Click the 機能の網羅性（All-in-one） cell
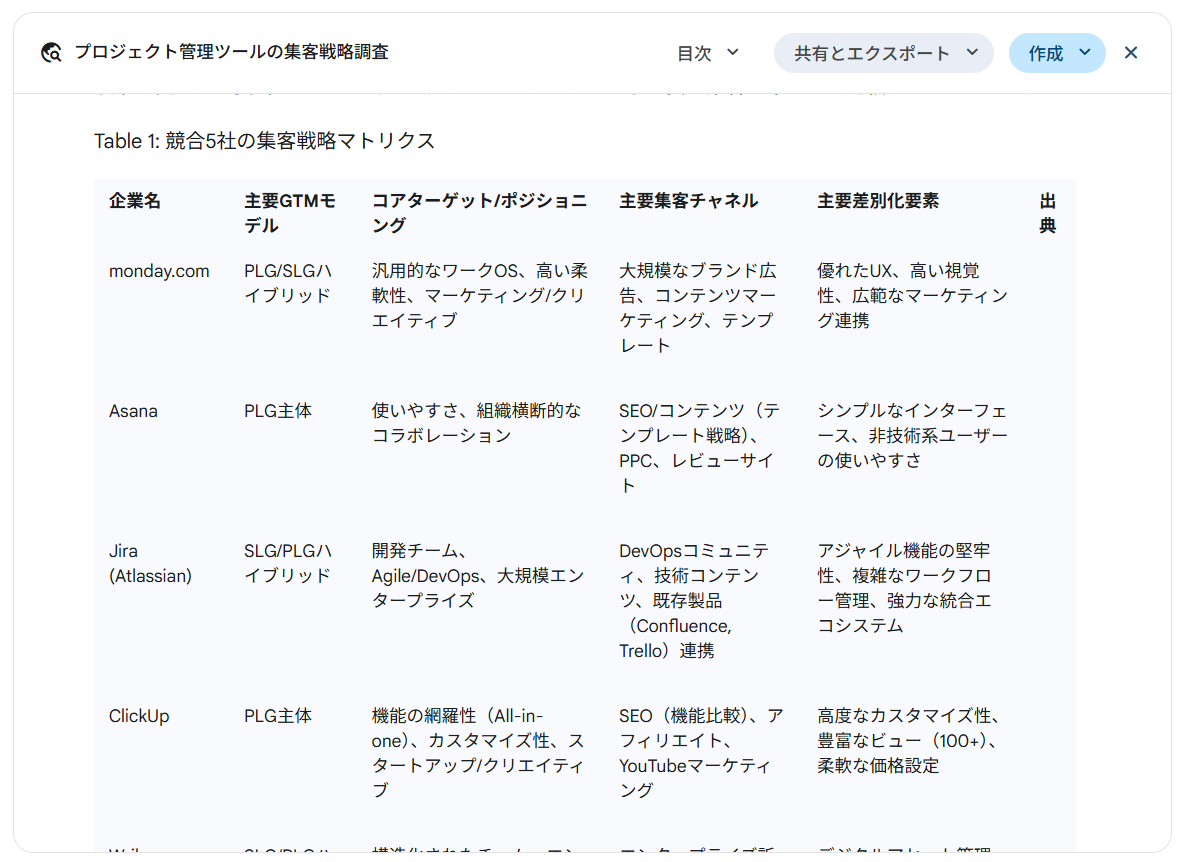Screen dimensions: 1183x862 pyautogui.click(x=478, y=753)
